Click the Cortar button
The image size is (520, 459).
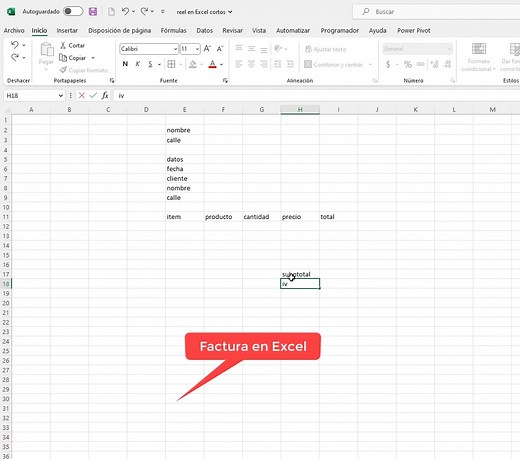72,45
